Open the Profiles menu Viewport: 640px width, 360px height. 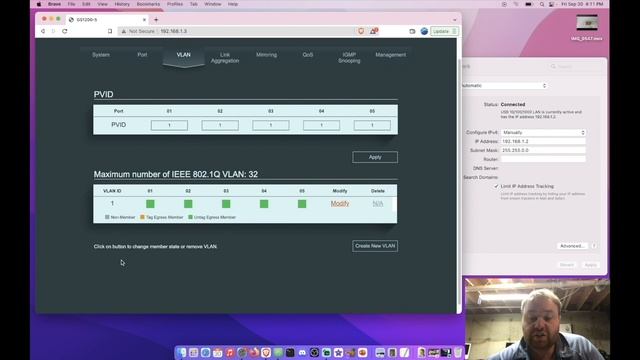point(175,4)
